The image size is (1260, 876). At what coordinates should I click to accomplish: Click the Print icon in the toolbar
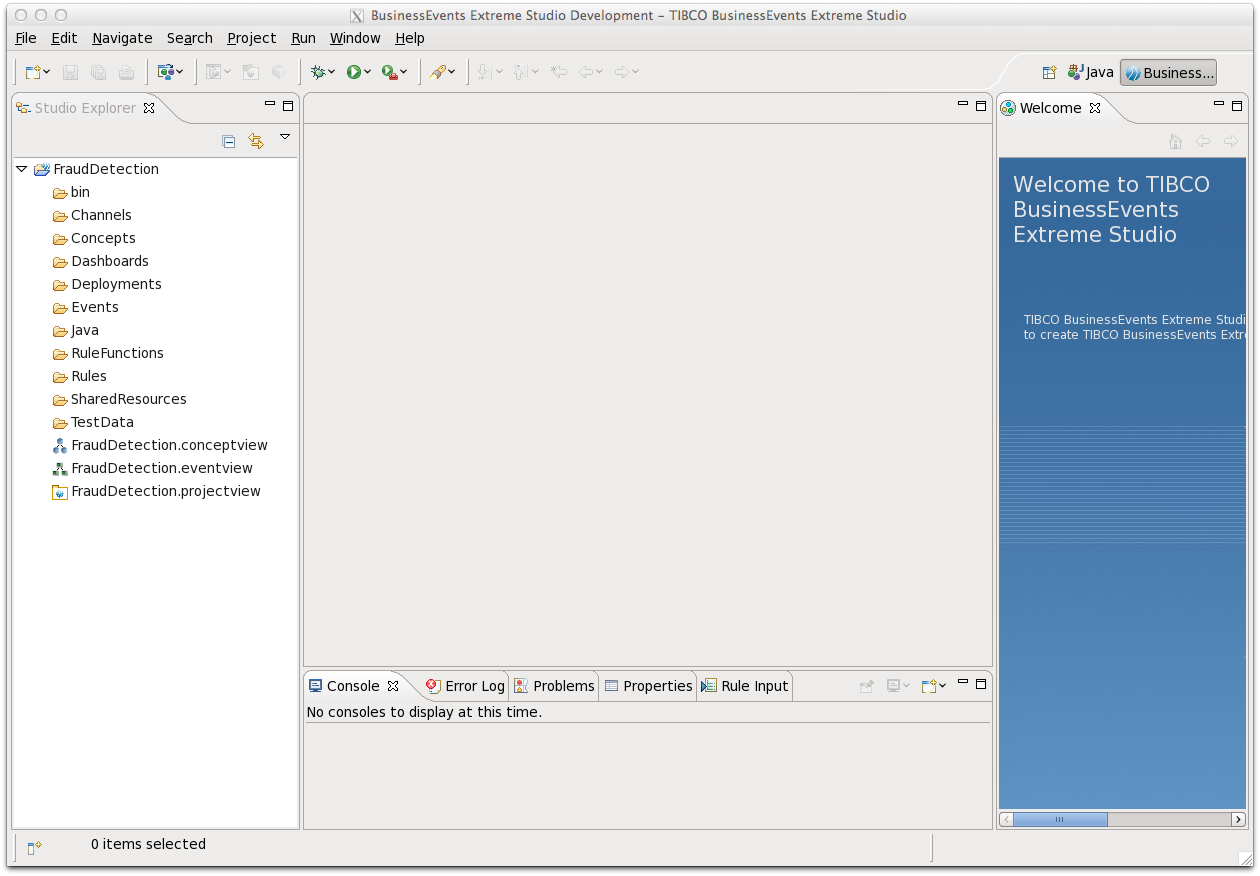point(126,72)
